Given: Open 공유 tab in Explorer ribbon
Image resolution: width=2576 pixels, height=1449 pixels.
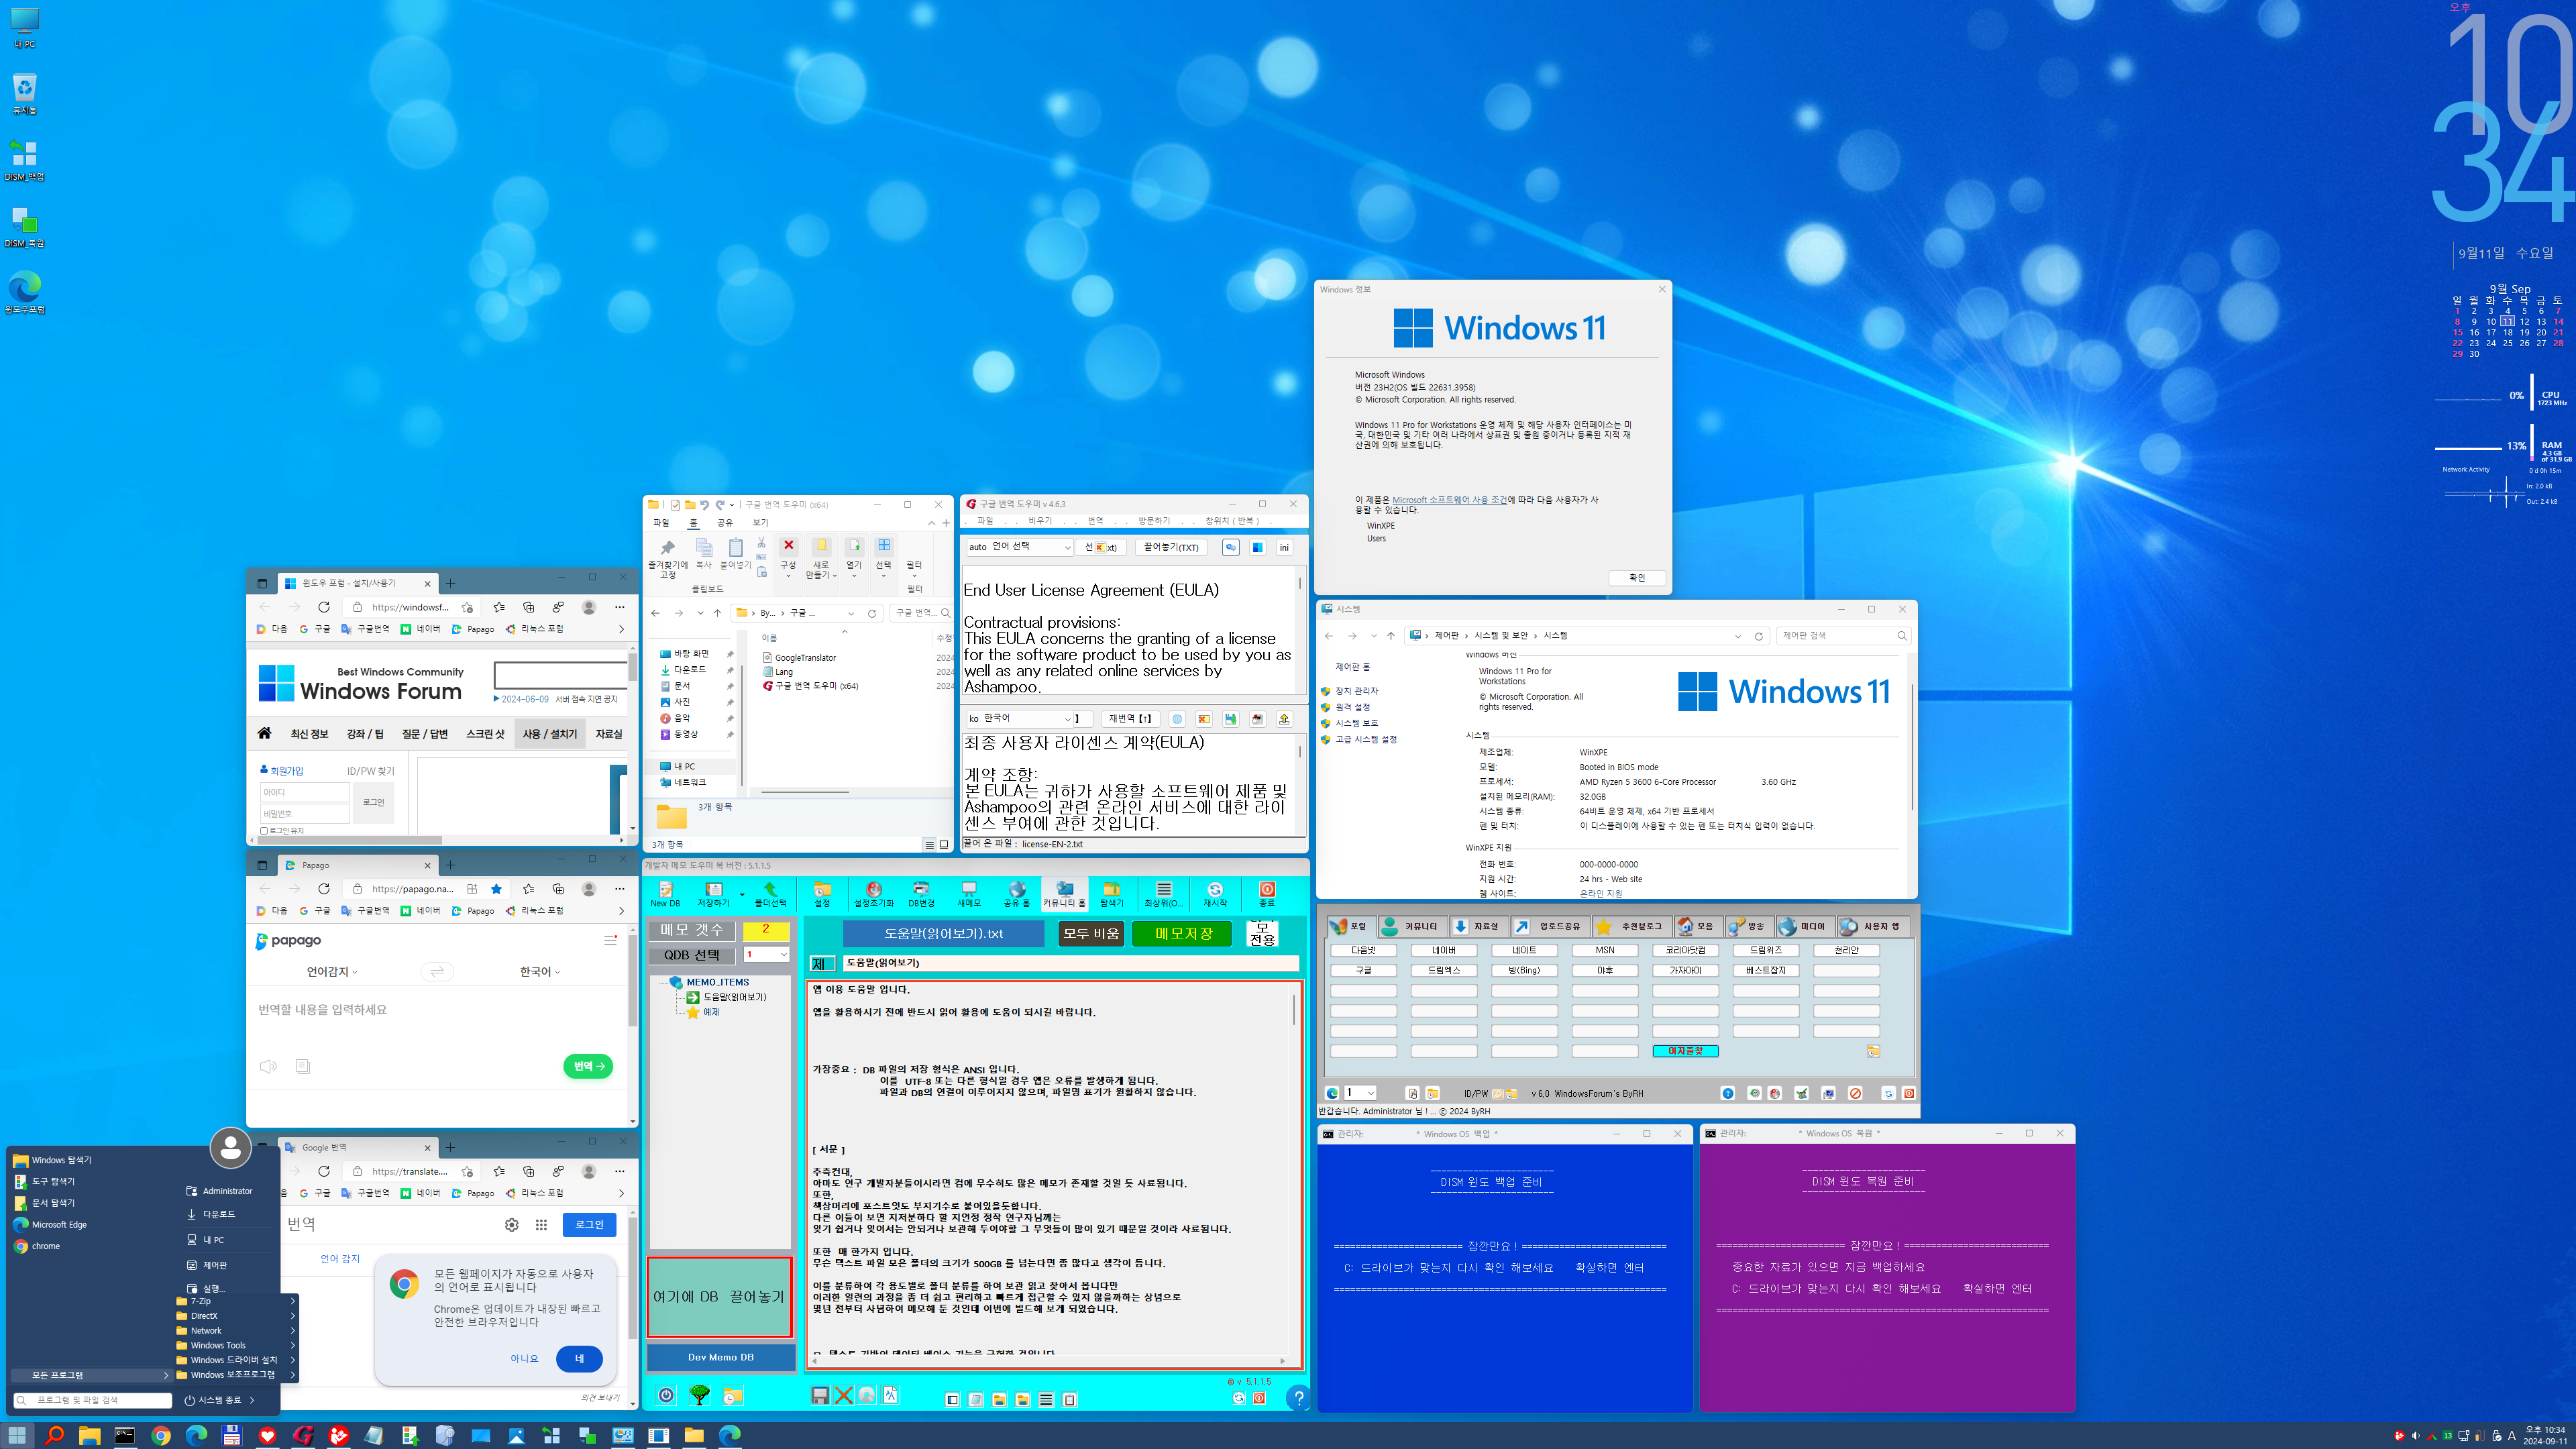Looking at the screenshot, I should [x=725, y=523].
